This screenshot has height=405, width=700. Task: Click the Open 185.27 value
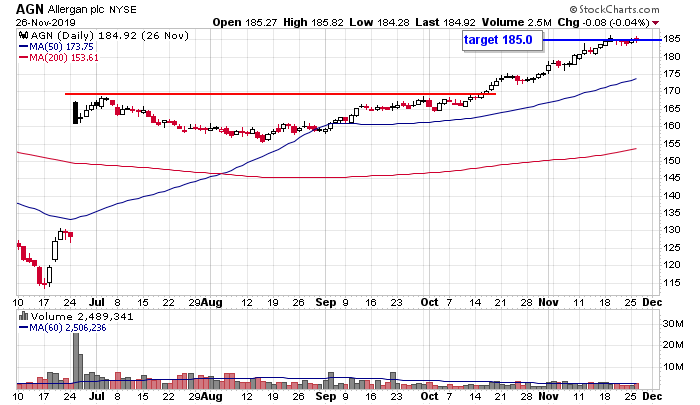[245, 22]
